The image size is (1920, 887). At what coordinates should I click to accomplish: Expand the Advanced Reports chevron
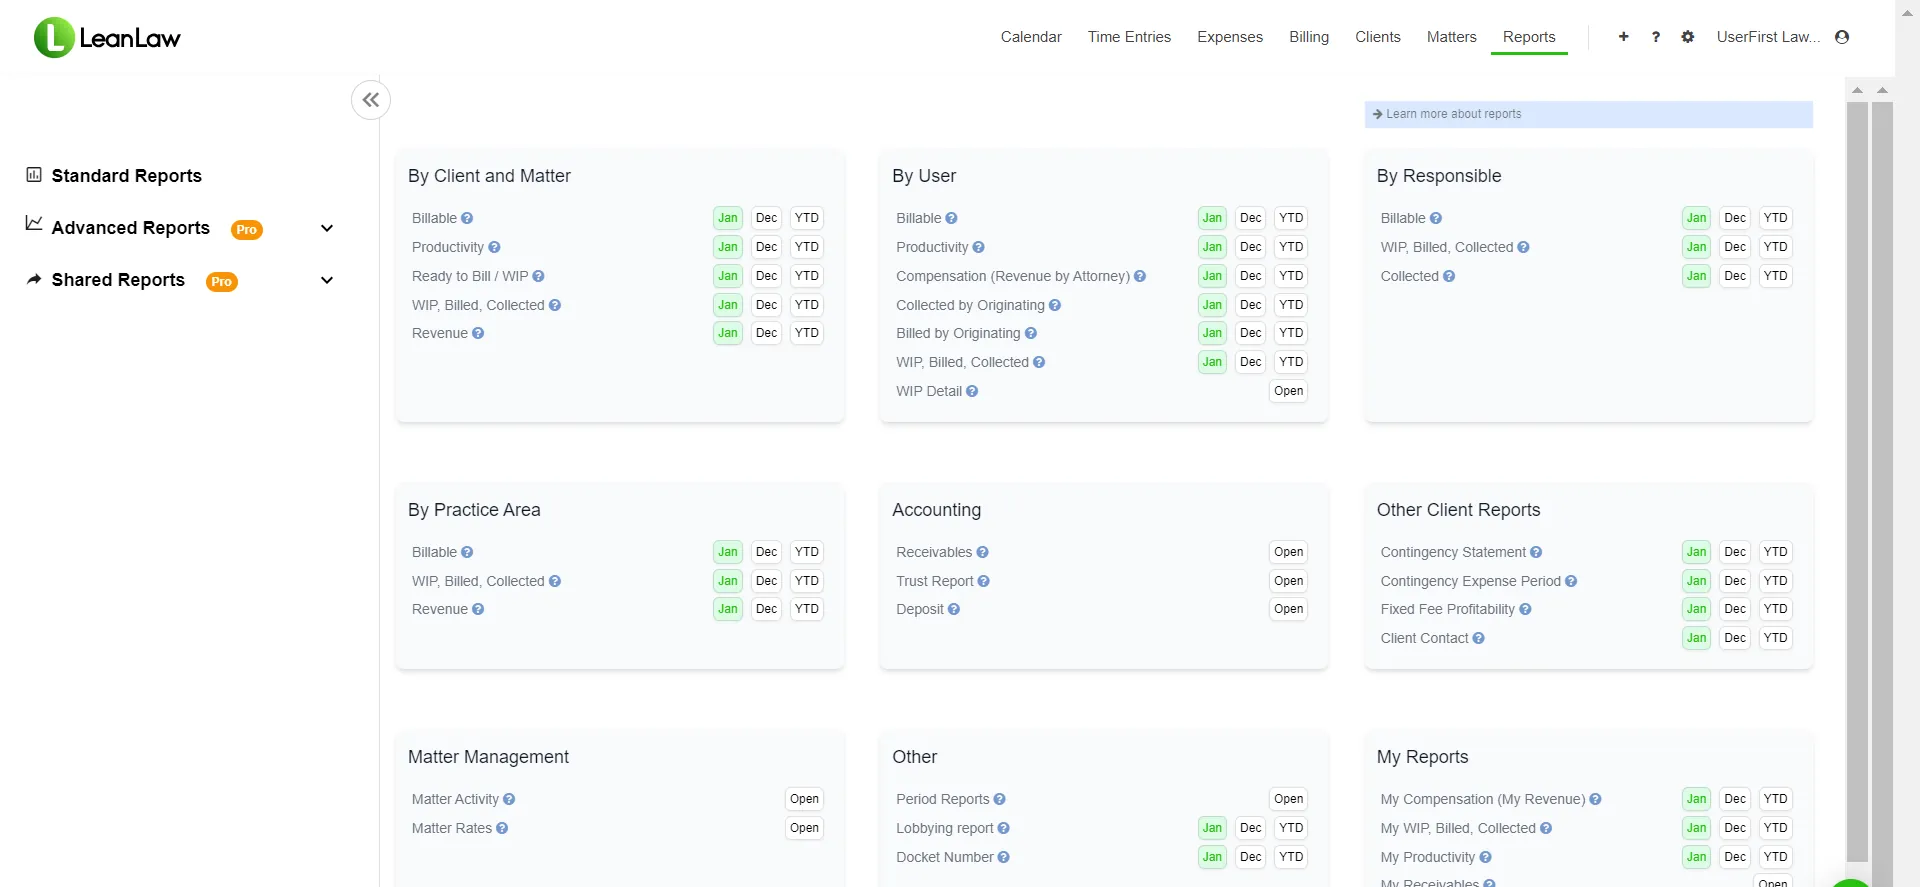[327, 228]
